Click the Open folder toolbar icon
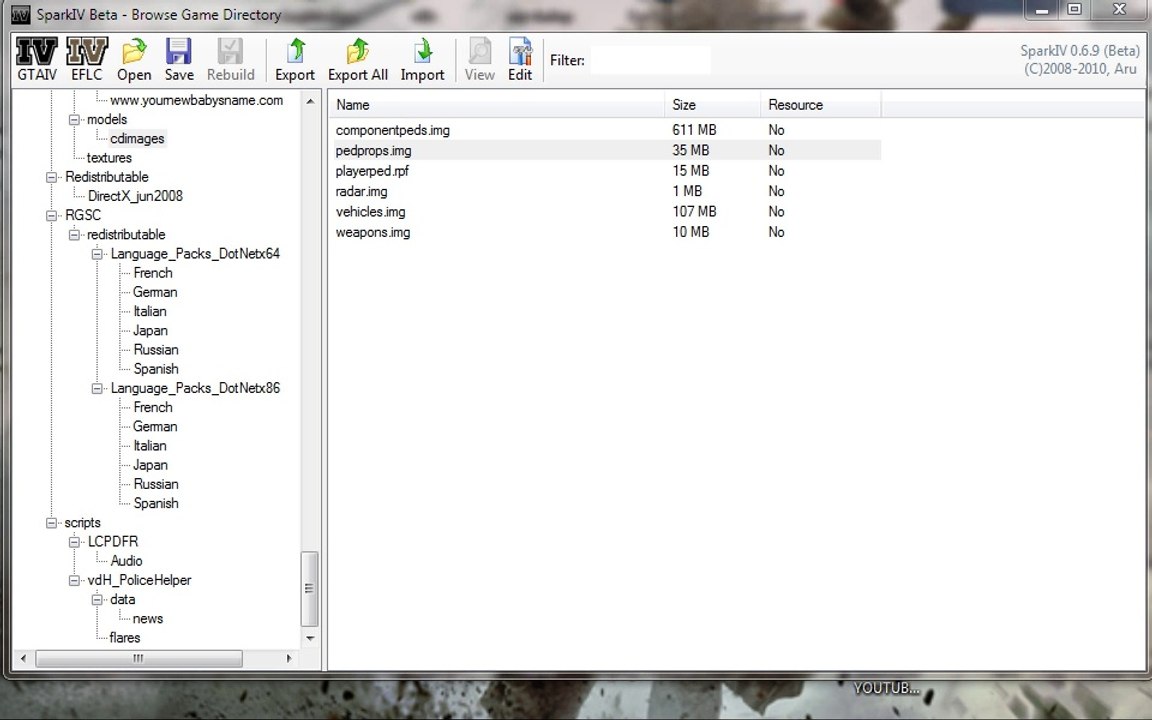The width and height of the screenshot is (1152, 720). (x=134, y=59)
